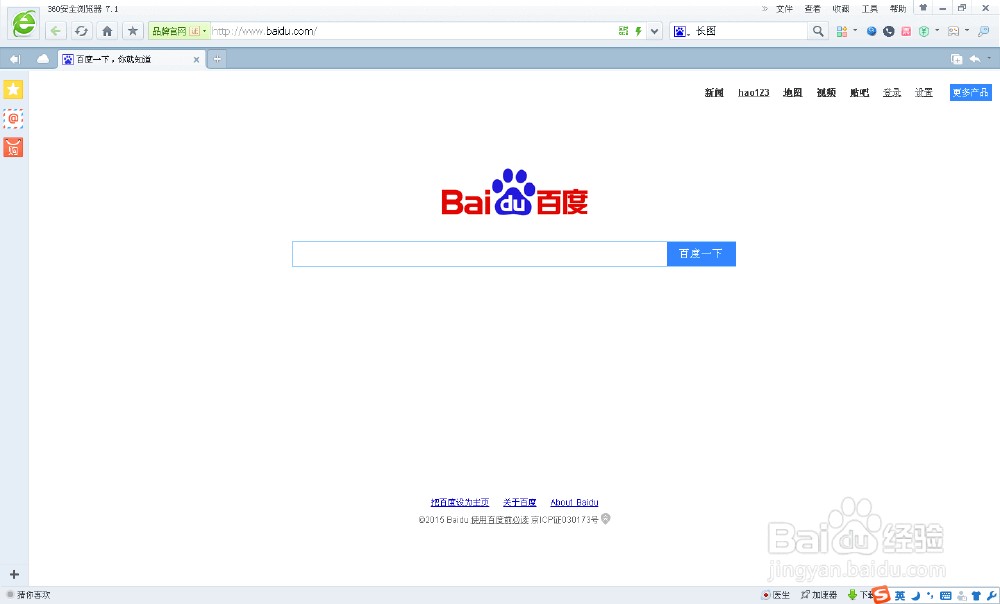
Task: Click the green yen shield icon
Action: 923,31
